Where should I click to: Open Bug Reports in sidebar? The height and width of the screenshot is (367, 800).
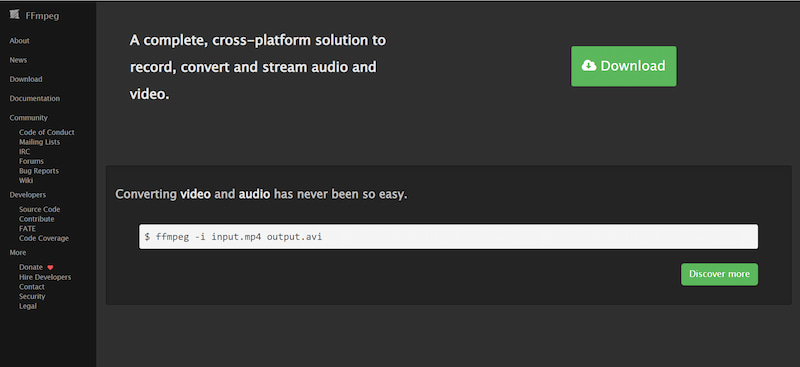tap(39, 171)
